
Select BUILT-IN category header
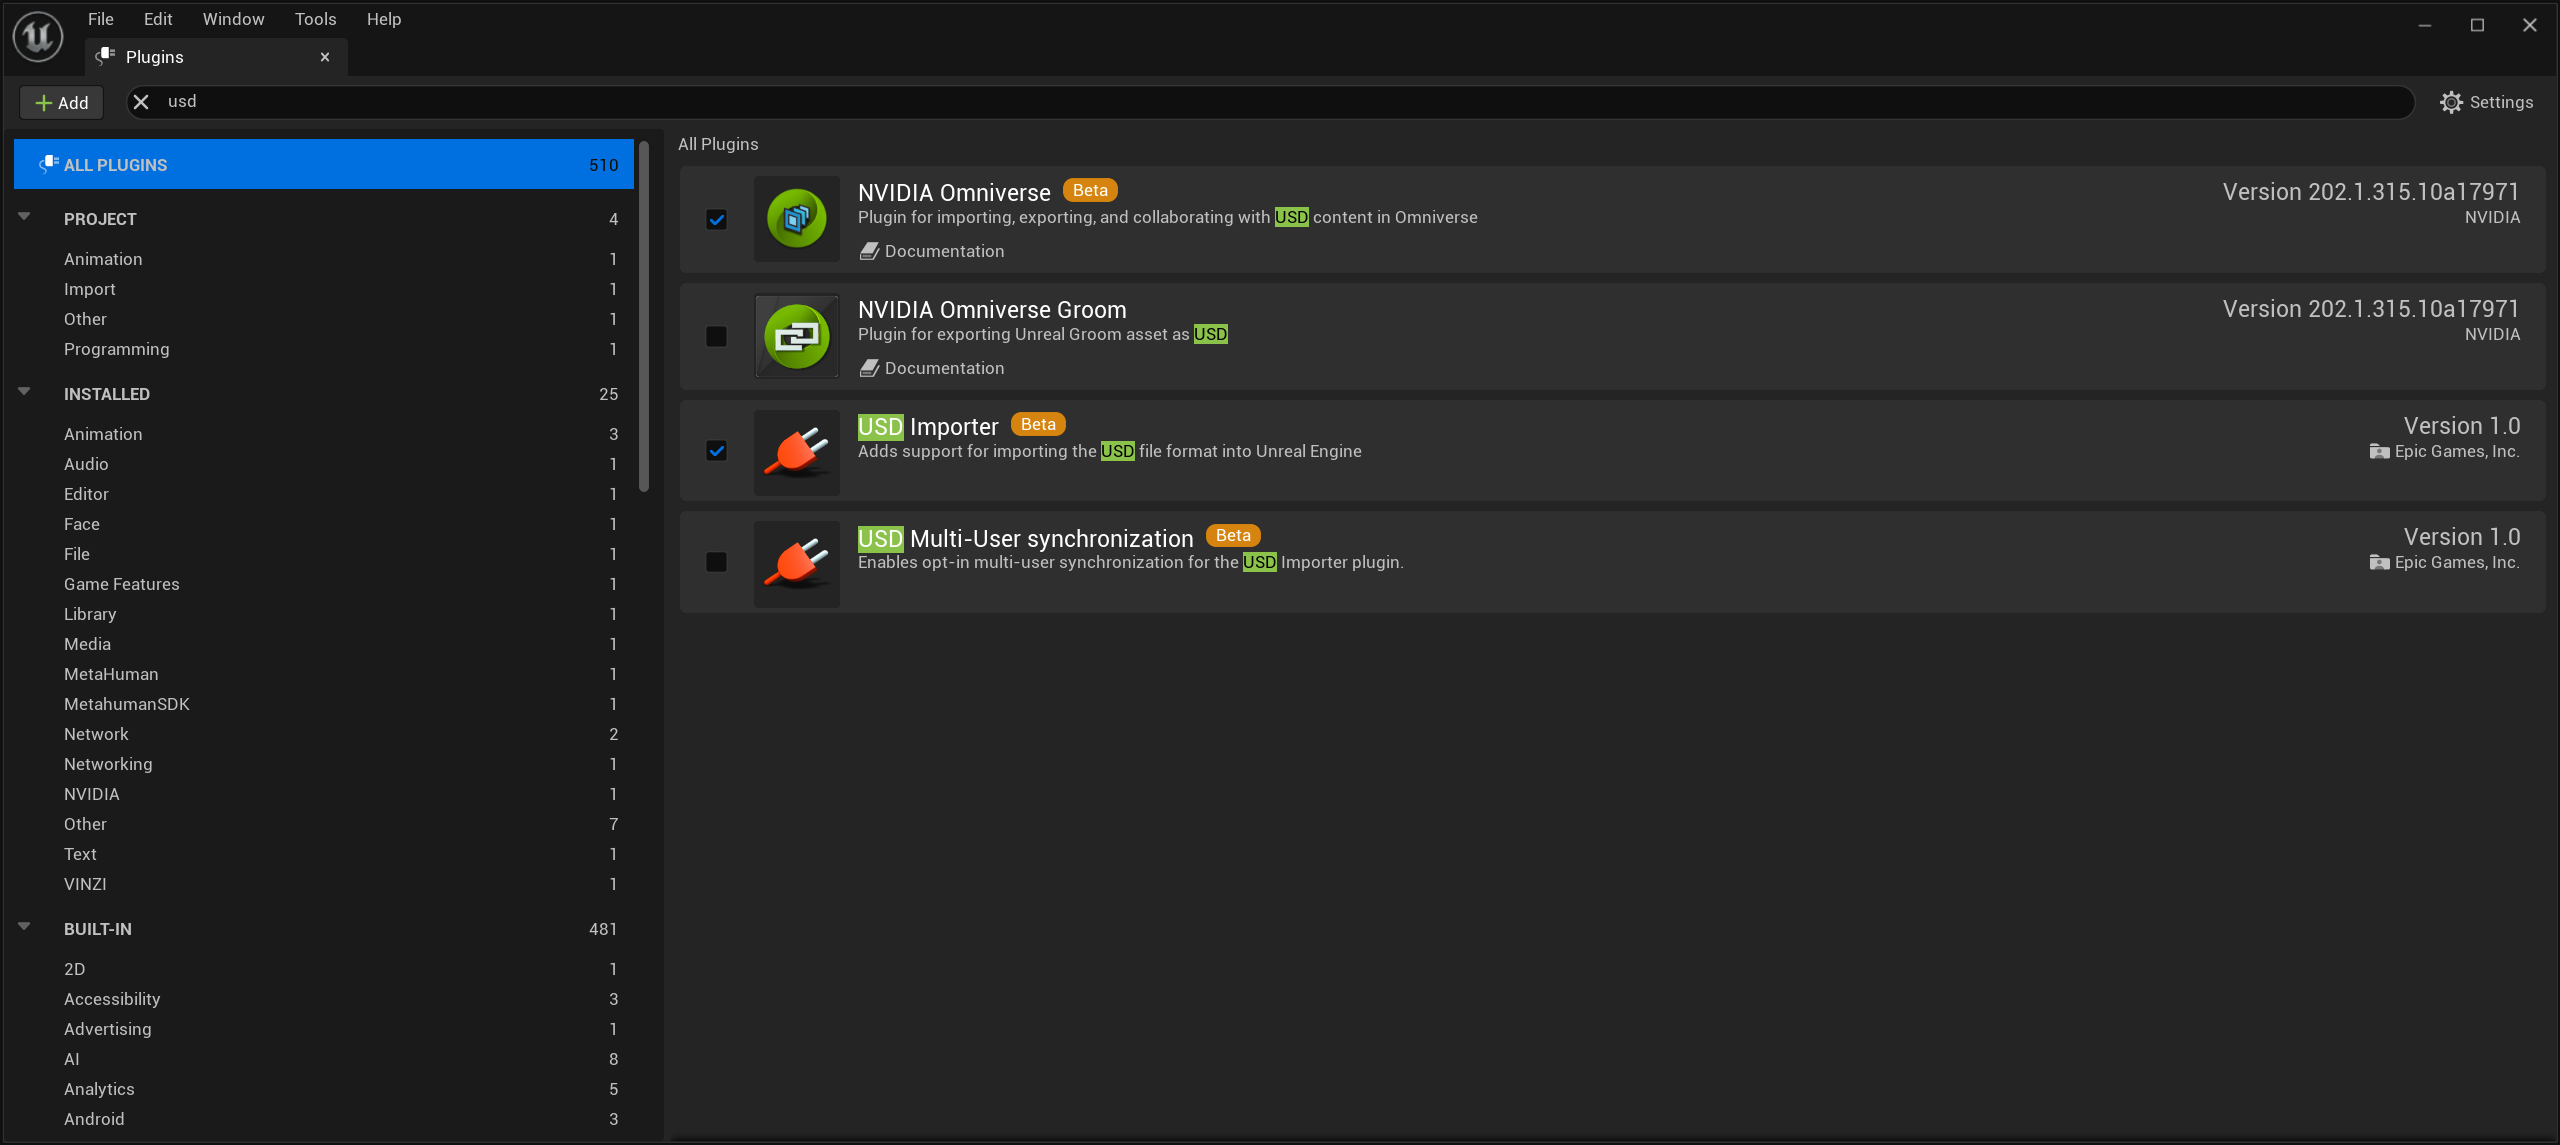(x=324, y=929)
